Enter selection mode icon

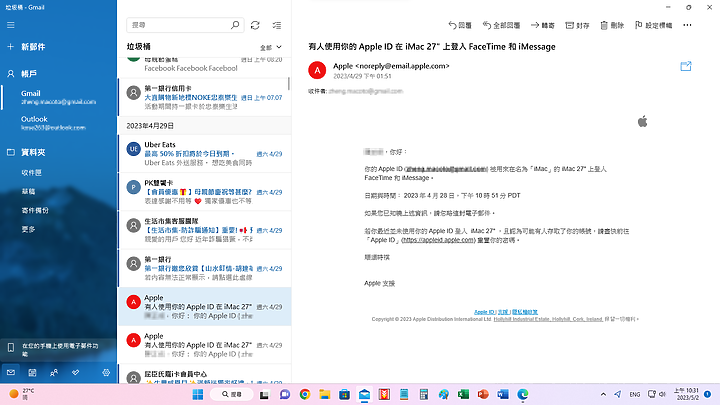click(x=277, y=25)
